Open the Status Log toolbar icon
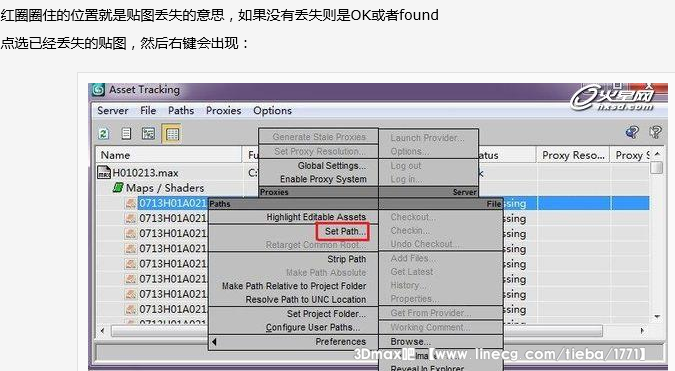The image size is (675, 371). click(x=126, y=134)
